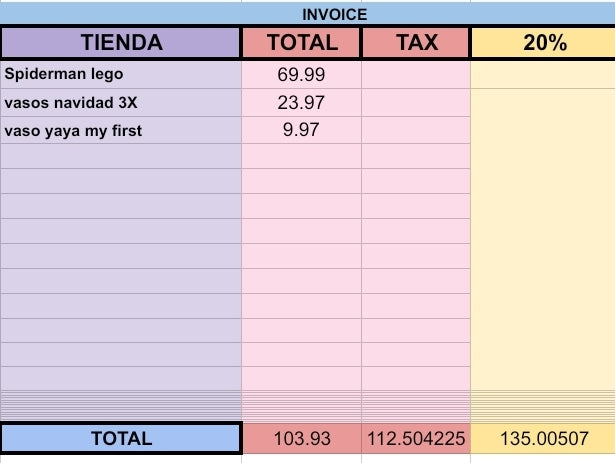Select the 135.00507 grand total cell
Screen dimensions: 615x463
pyautogui.click(x=544, y=438)
